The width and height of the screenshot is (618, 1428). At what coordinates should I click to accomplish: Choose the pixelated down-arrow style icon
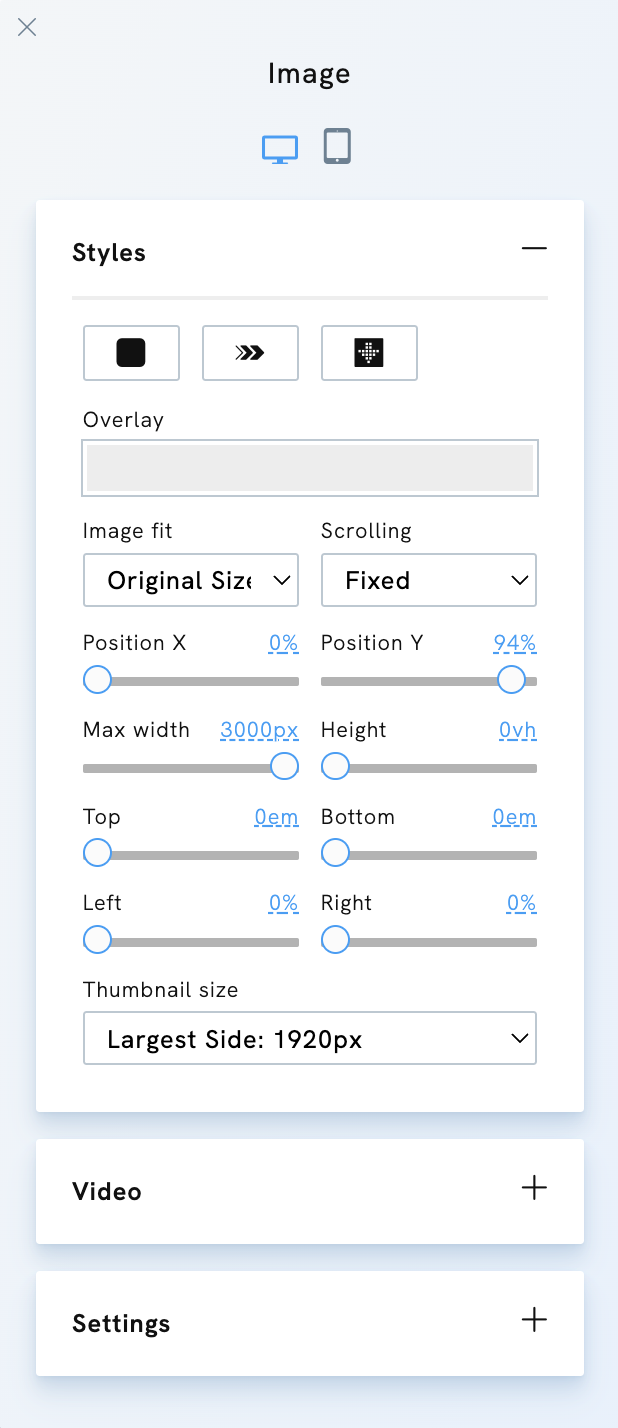coord(369,353)
